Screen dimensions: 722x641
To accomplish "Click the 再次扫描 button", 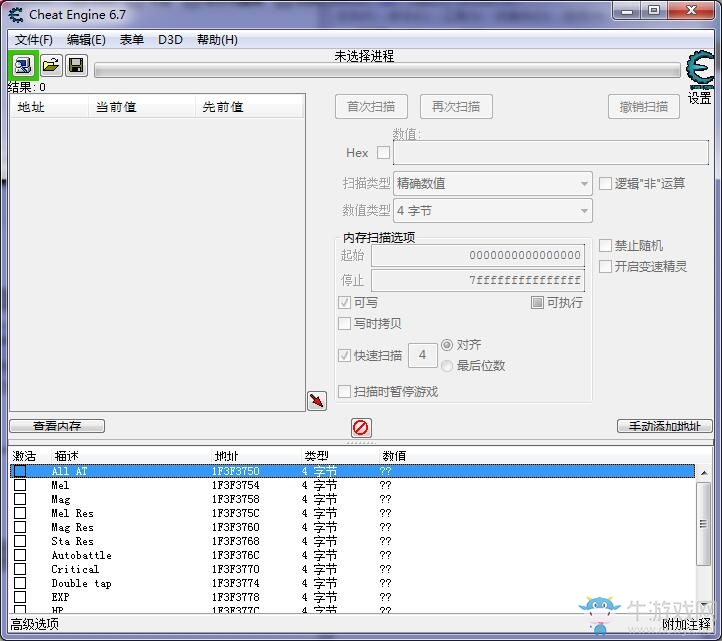I will pyautogui.click(x=456, y=106).
